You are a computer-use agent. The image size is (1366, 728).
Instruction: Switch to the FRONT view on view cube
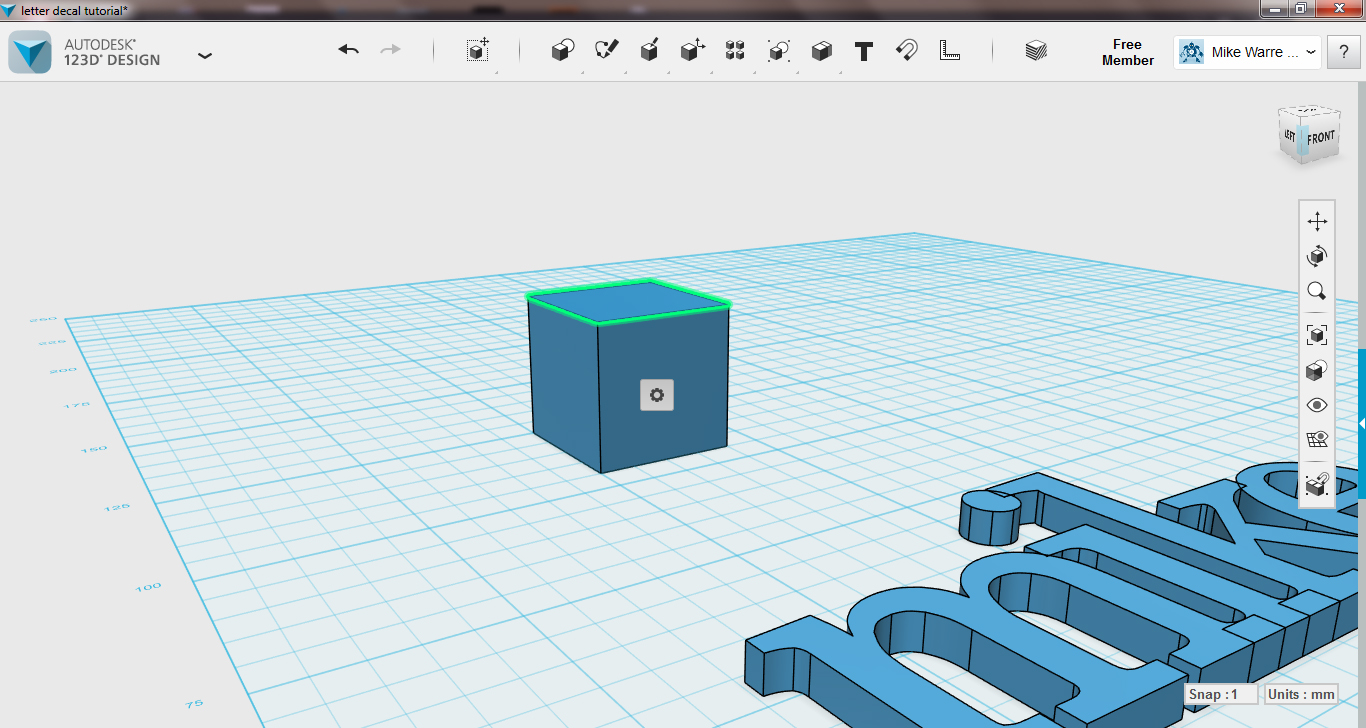pos(1320,137)
